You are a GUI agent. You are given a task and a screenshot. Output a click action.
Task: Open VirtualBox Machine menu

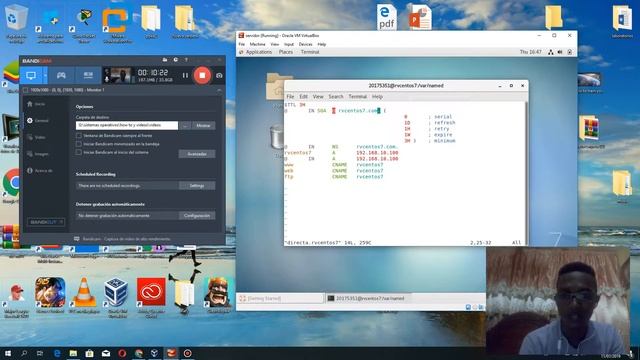[257, 44]
